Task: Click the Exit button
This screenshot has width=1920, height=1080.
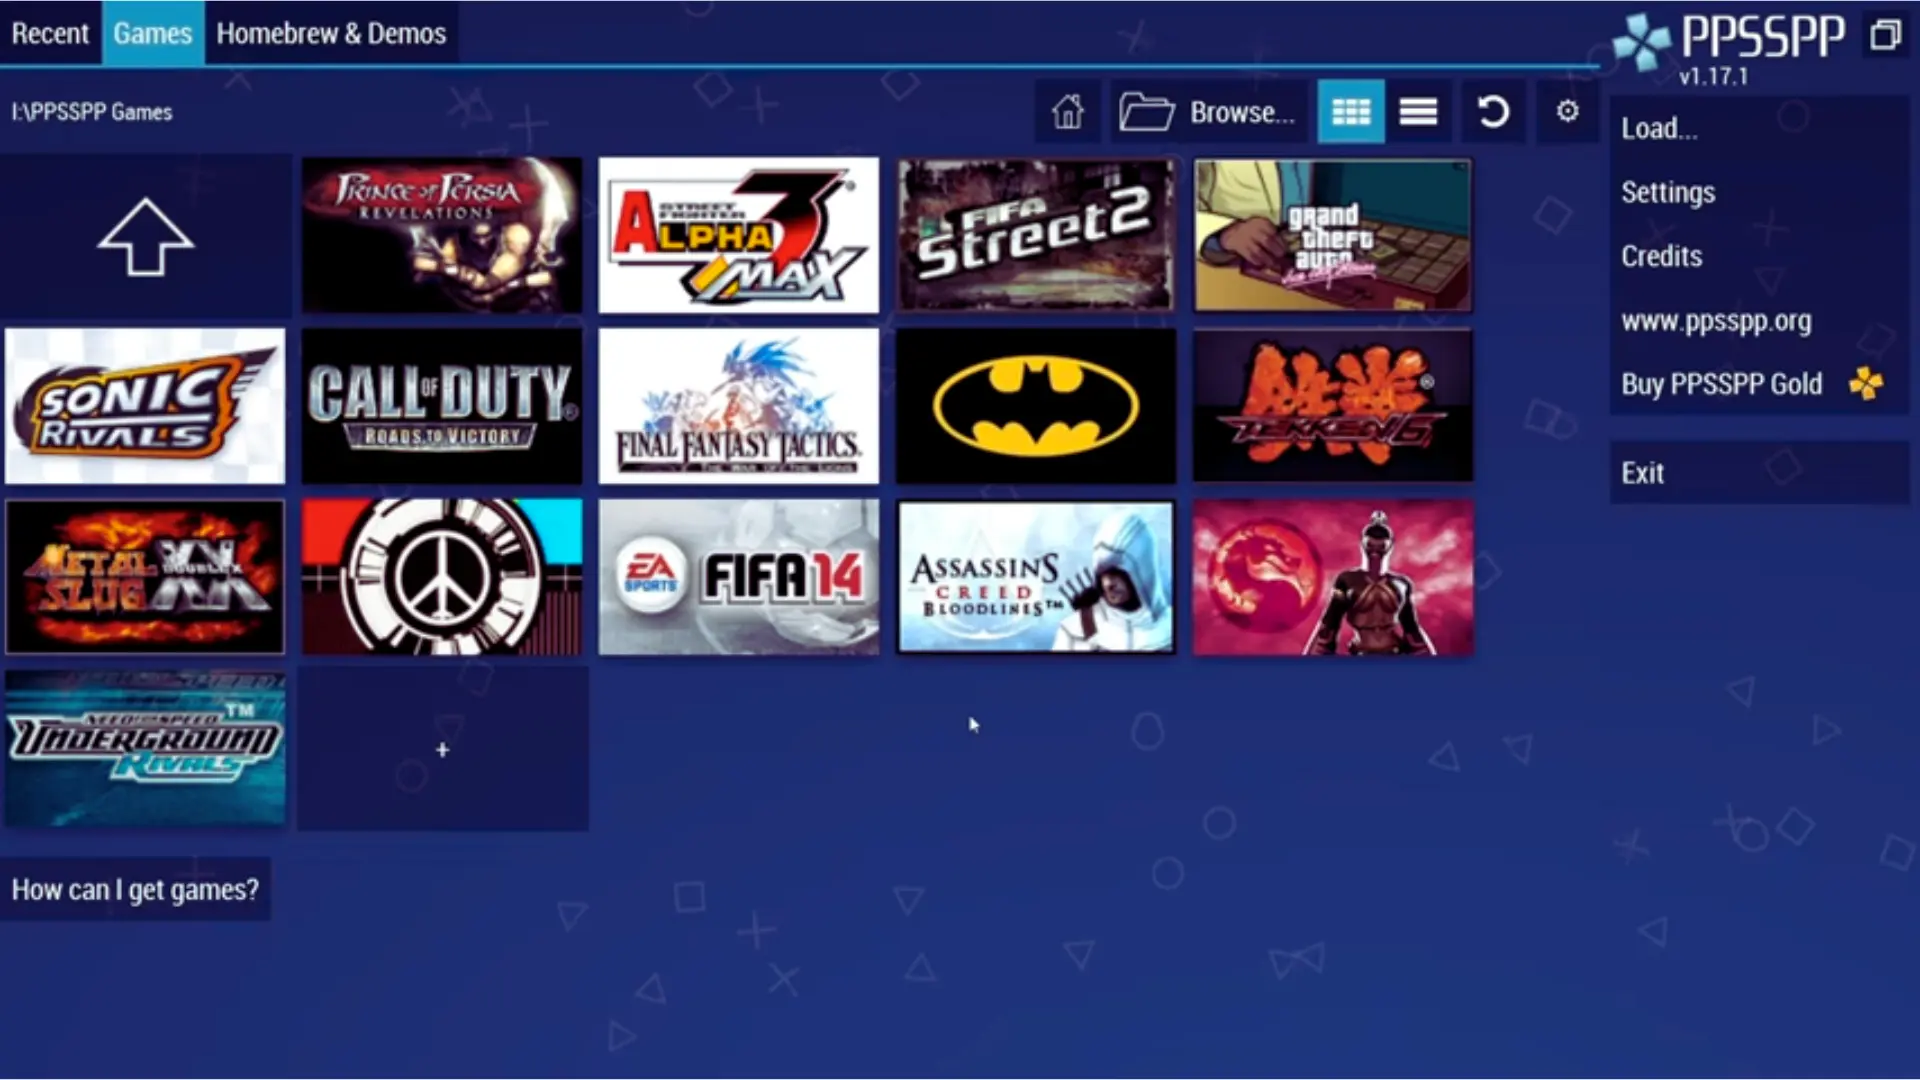Action: pyautogui.click(x=1643, y=472)
